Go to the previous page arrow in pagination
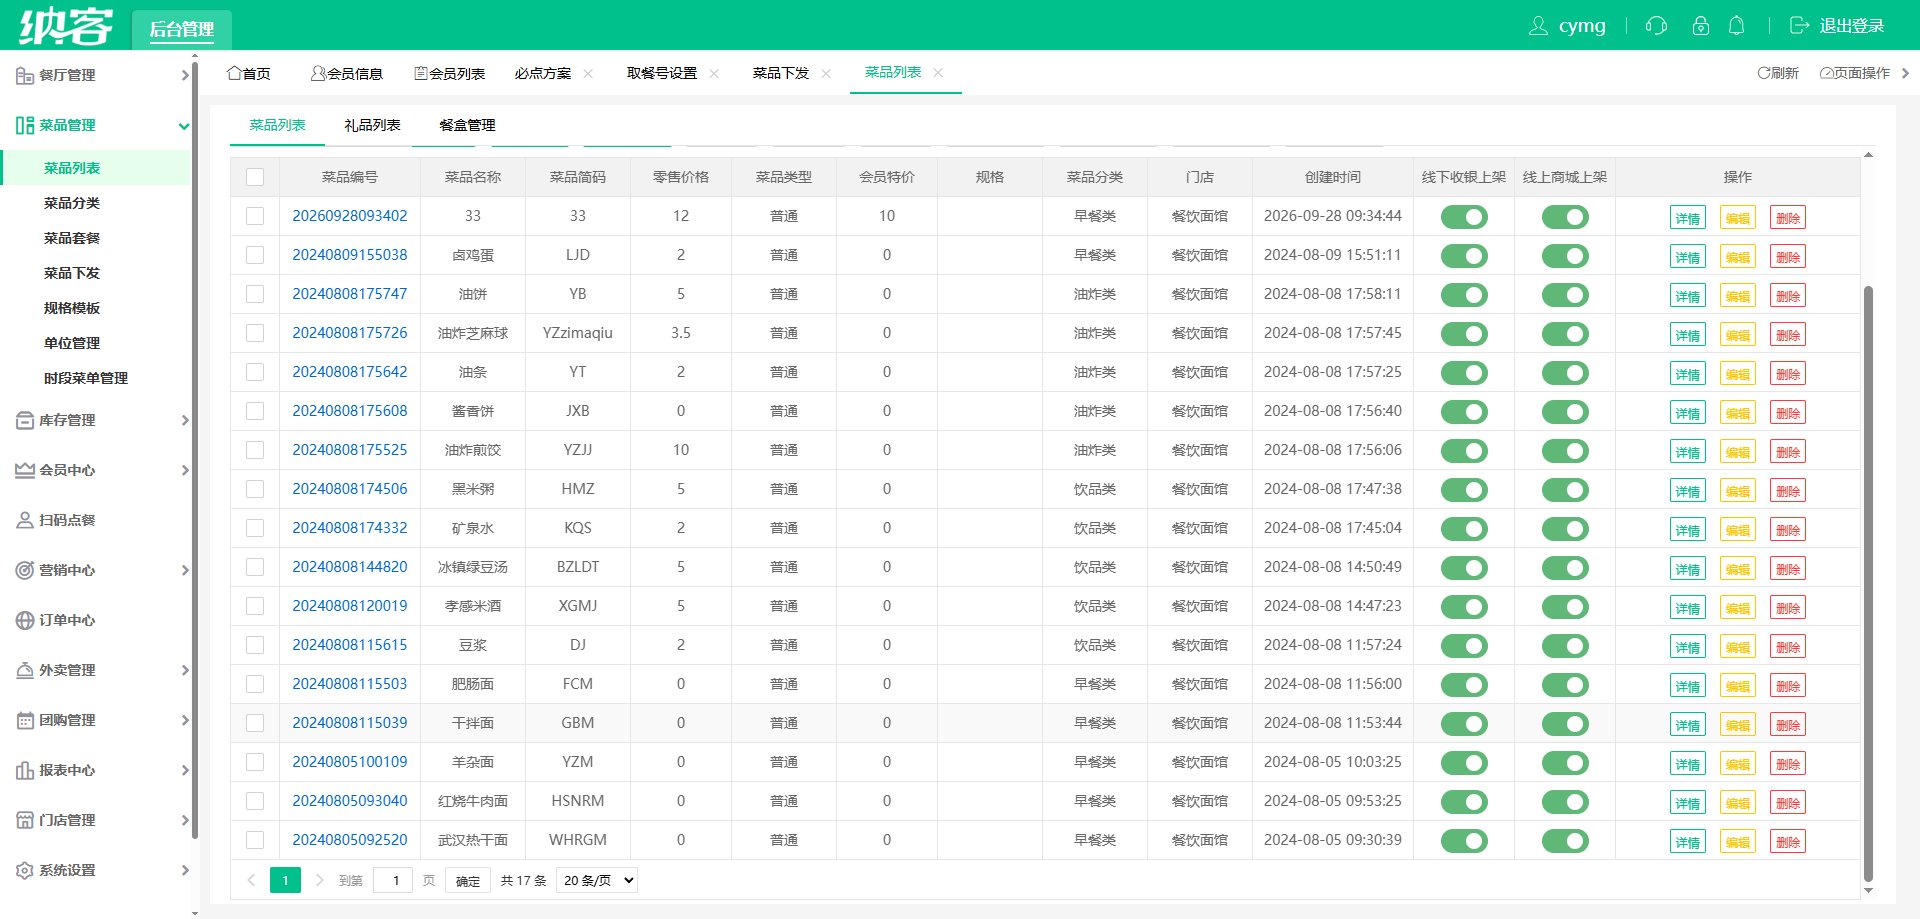This screenshot has width=1920, height=919. point(251,880)
